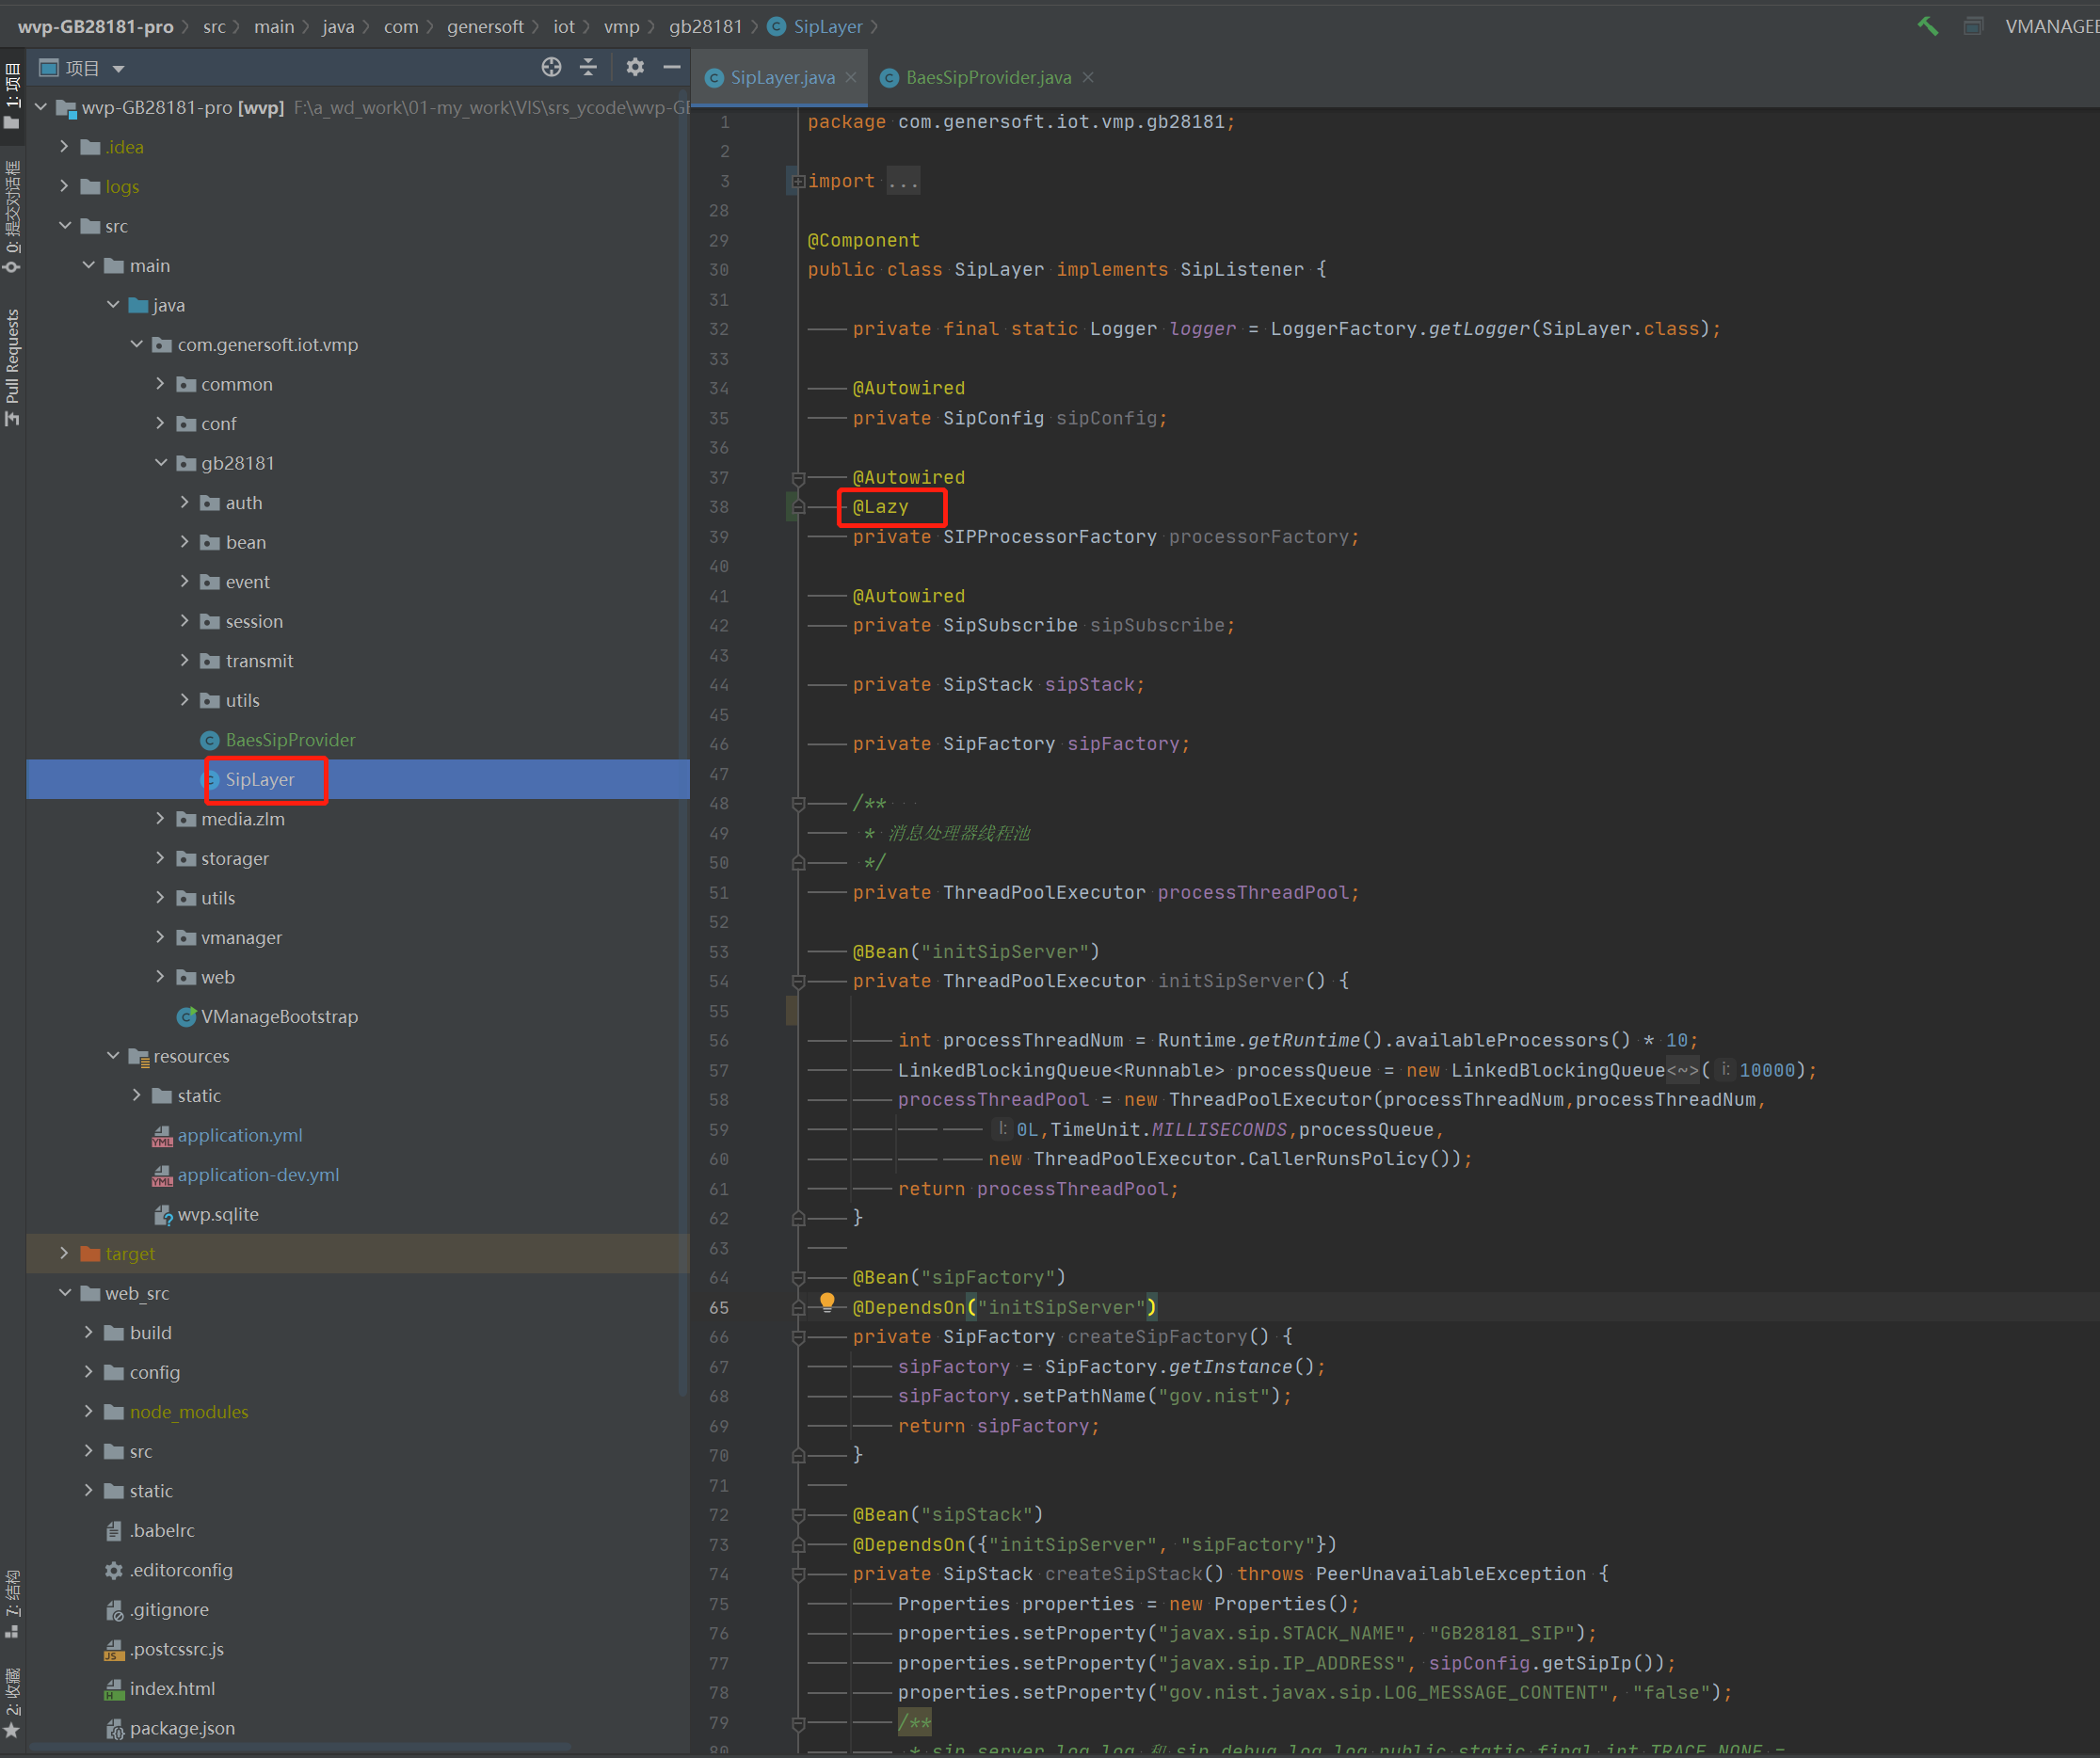Viewport: 2100px width, 1758px height.
Task: Click the wvp-GB28181-pro breadcrumb root
Action: coord(95,26)
